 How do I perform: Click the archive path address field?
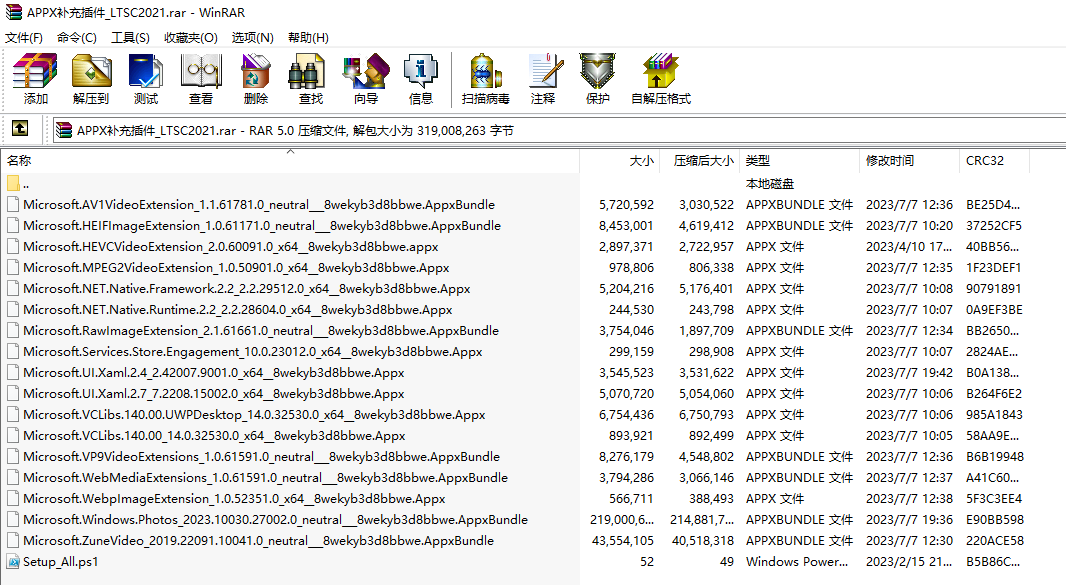pos(559,130)
